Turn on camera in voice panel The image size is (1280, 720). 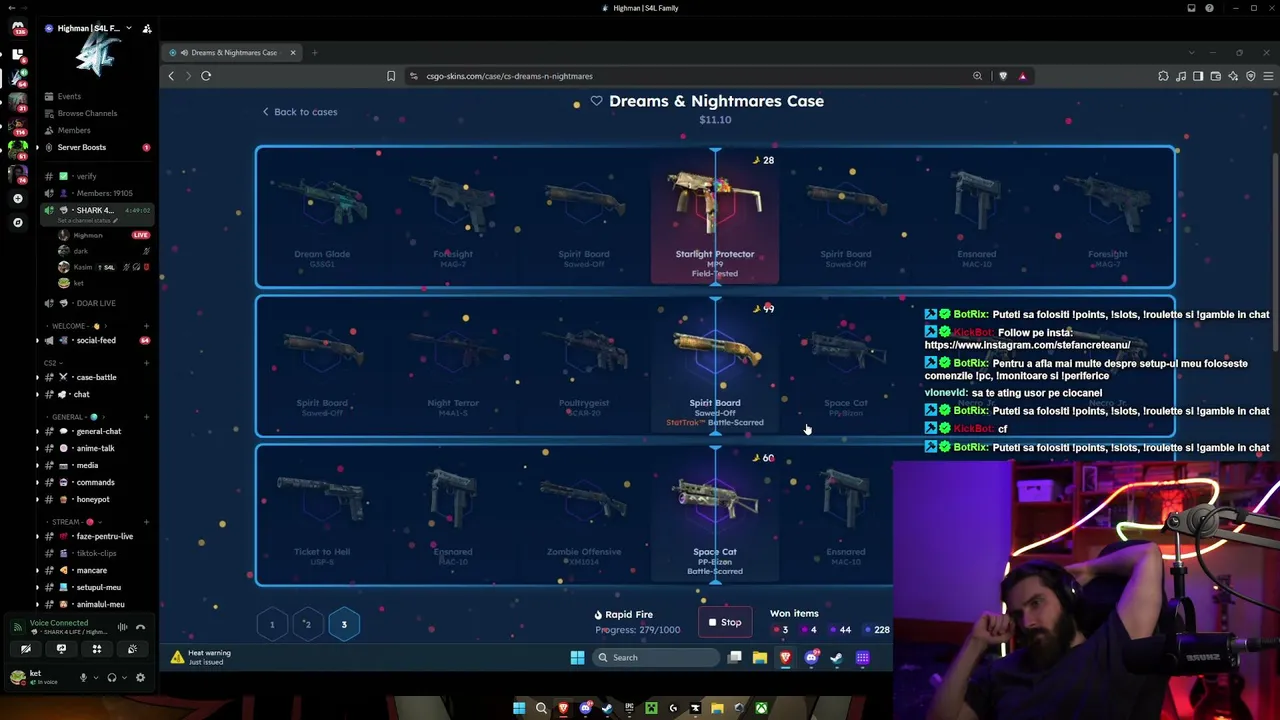pos(26,649)
